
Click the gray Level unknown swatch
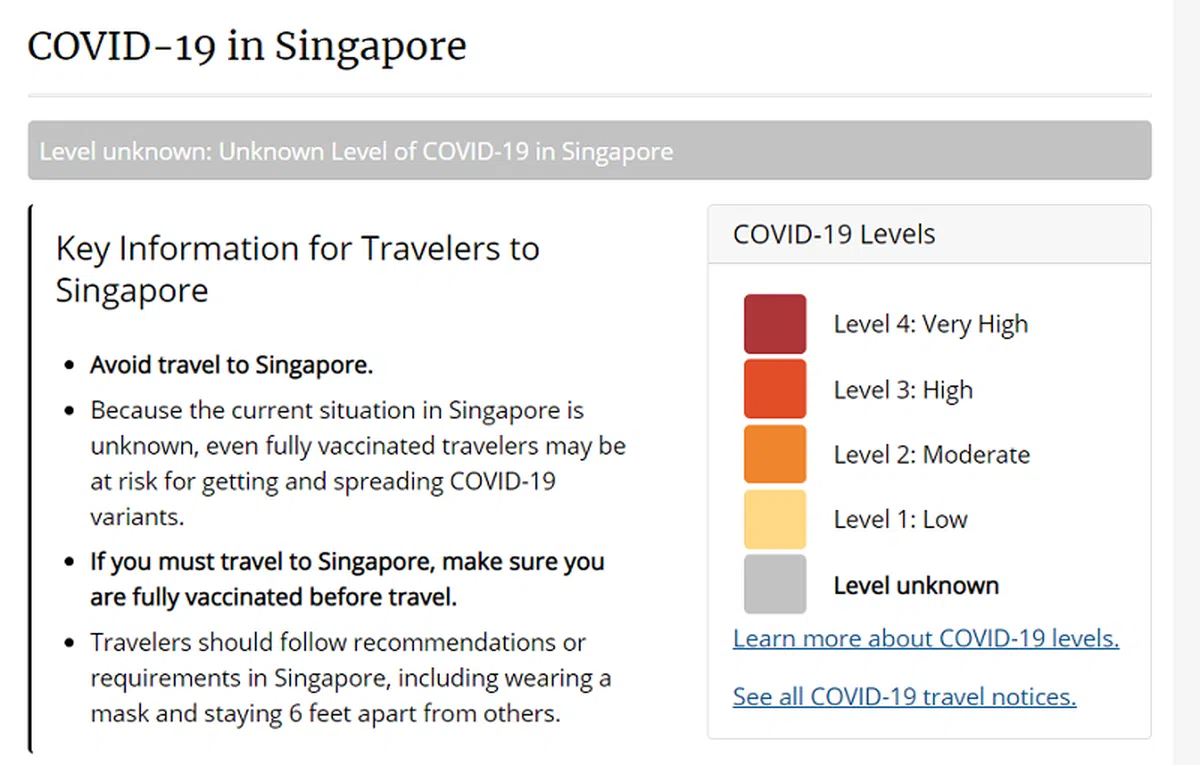(x=774, y=584)
